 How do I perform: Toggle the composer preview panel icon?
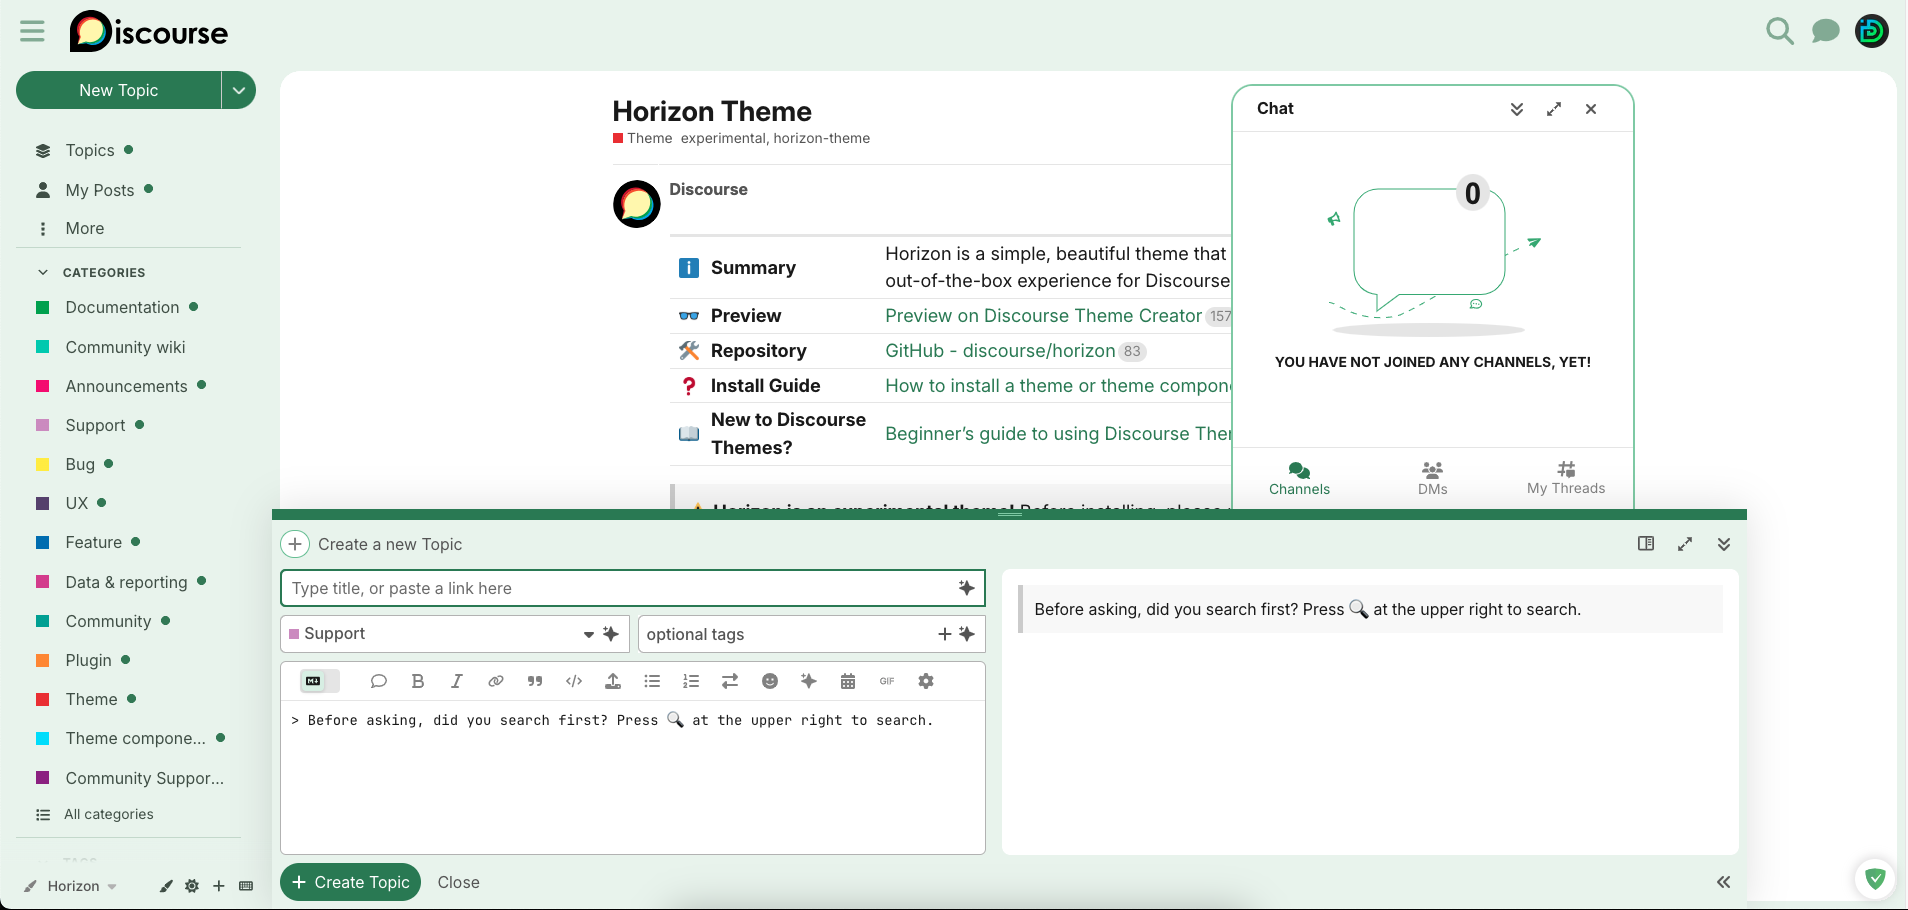point(1645,544)
